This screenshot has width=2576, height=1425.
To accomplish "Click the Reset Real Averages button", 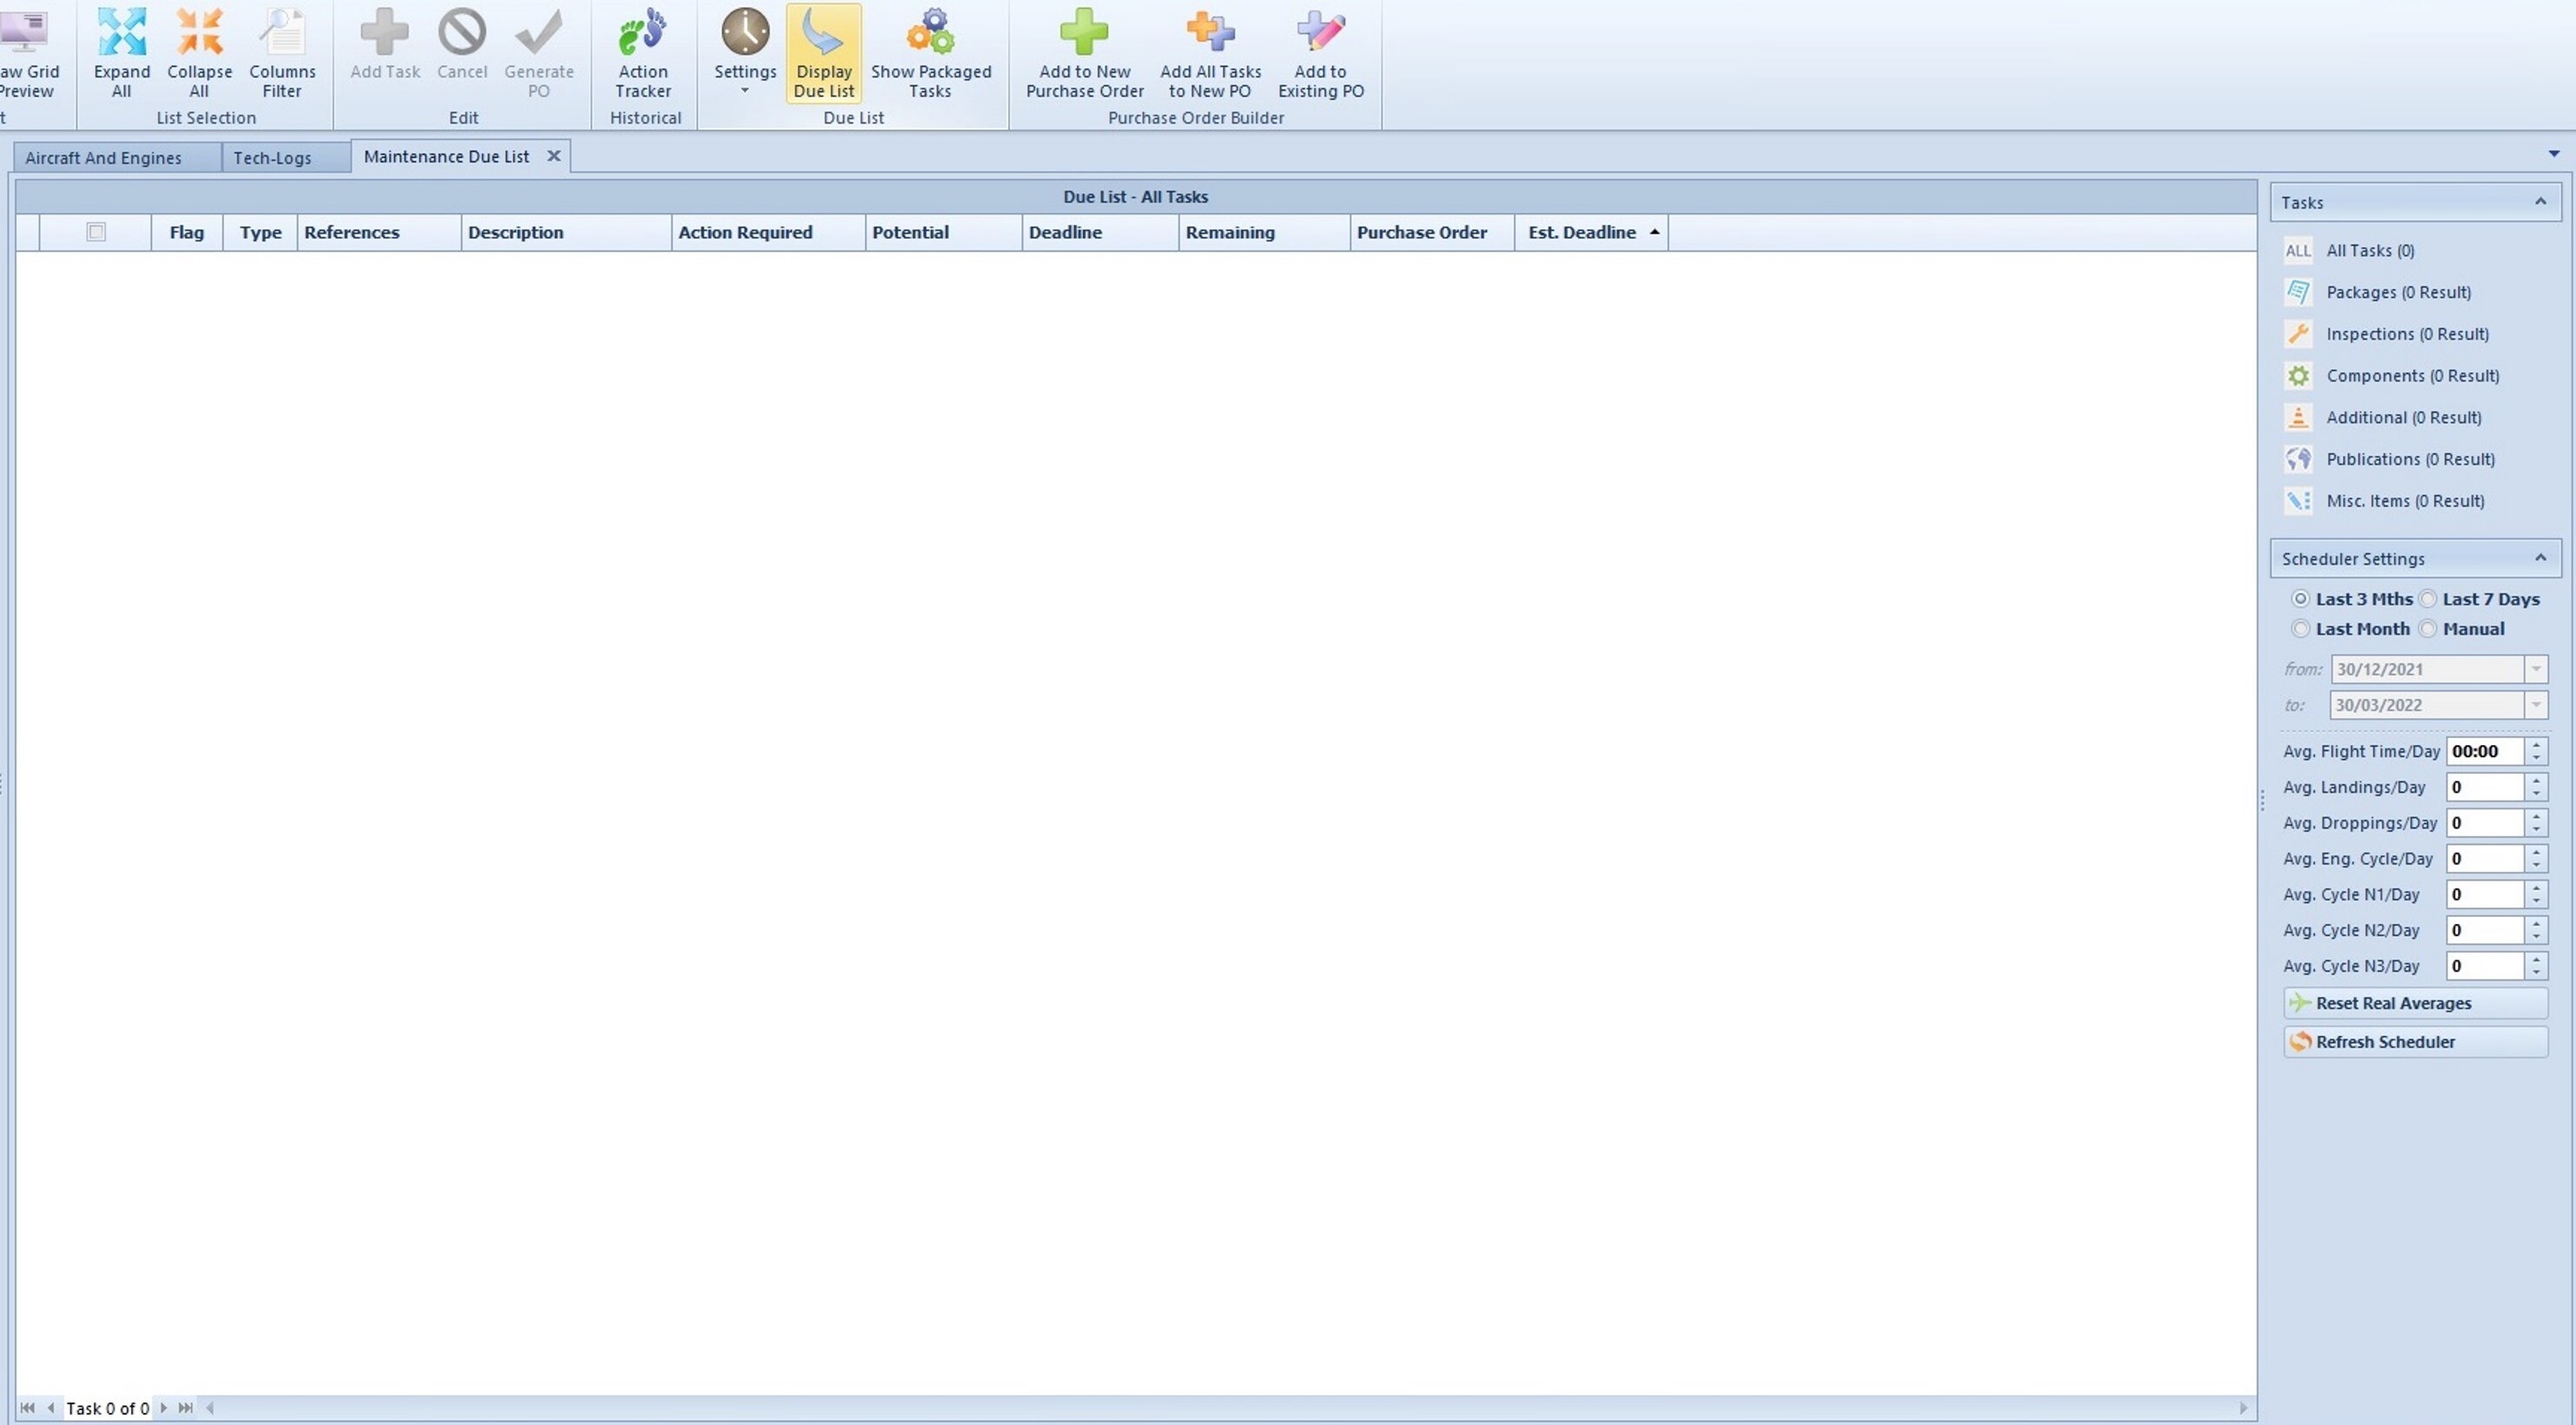I will tap(2414, 1003).
